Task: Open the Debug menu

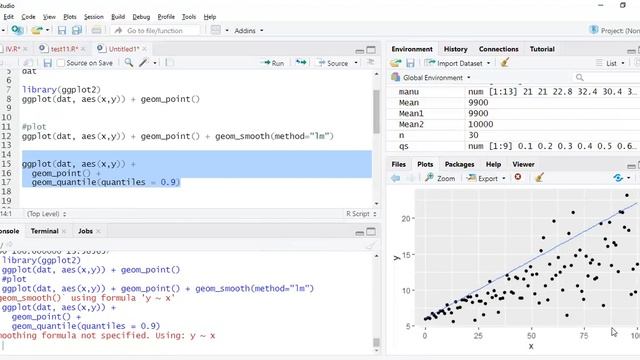Action: (x=141, y=17)
